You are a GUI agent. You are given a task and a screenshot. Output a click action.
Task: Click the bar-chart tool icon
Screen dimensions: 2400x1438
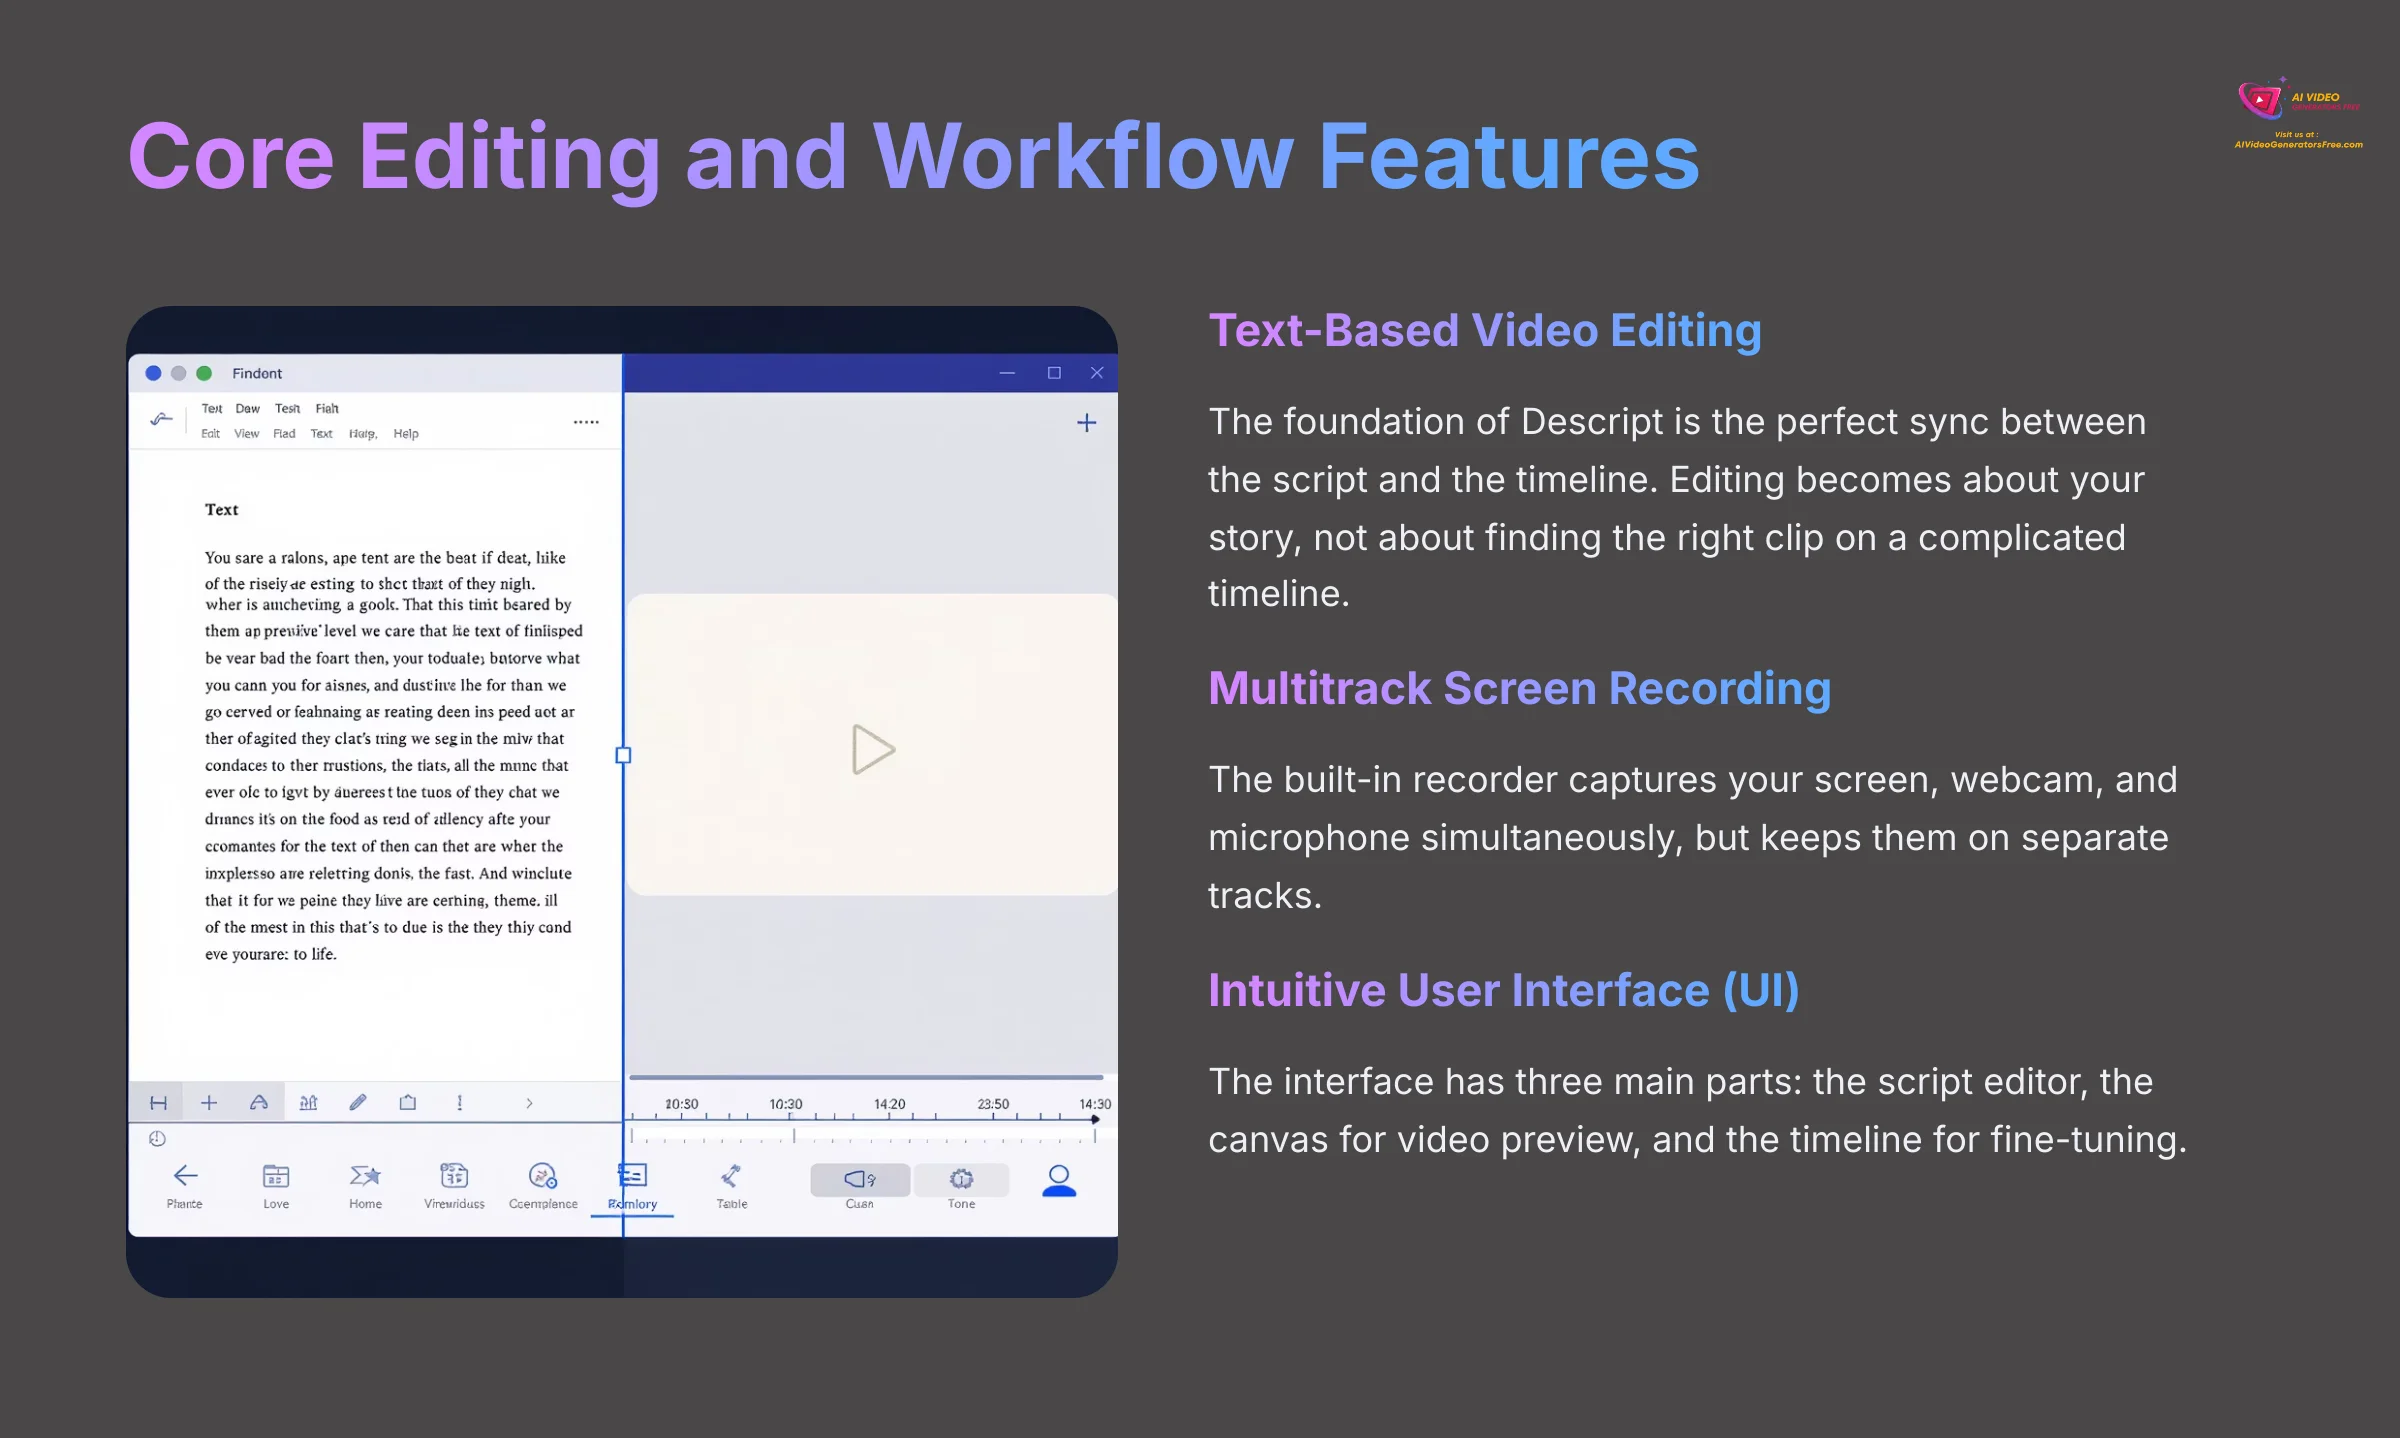pos(308,1102)
